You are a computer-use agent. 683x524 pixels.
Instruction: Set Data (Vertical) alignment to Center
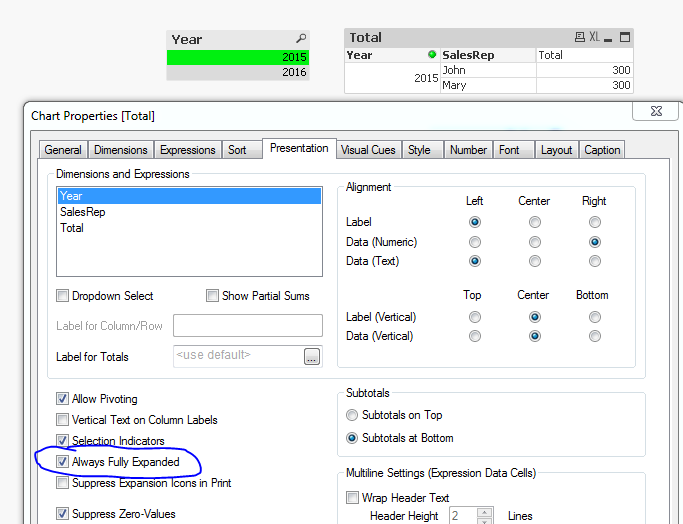pyautogui.click(x=534, y=336)
